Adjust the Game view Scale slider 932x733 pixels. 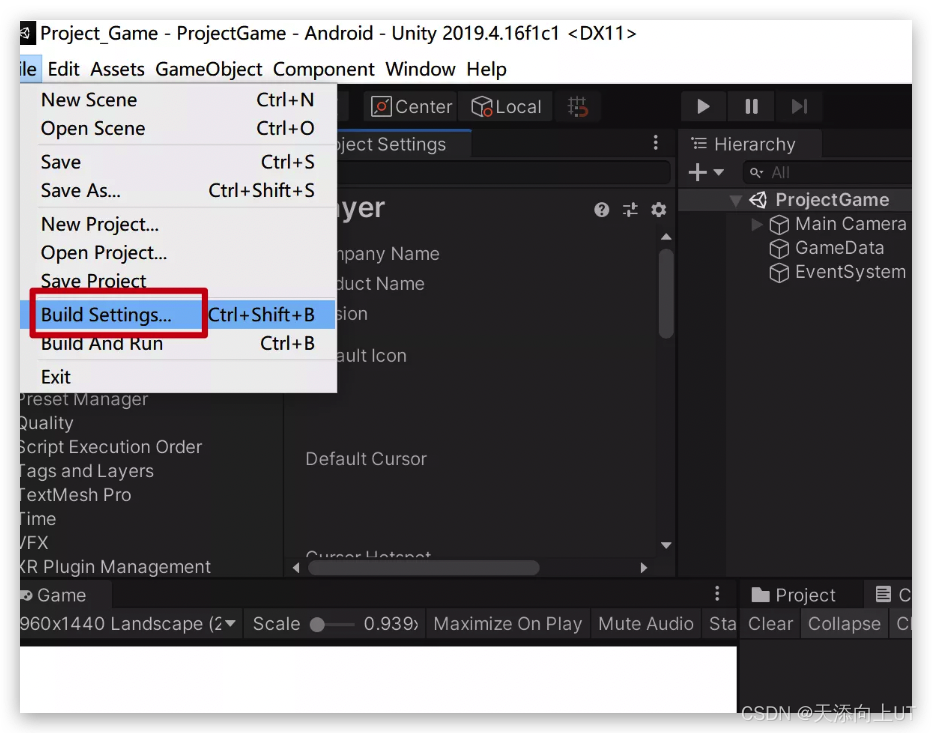[x=333, y=624]
